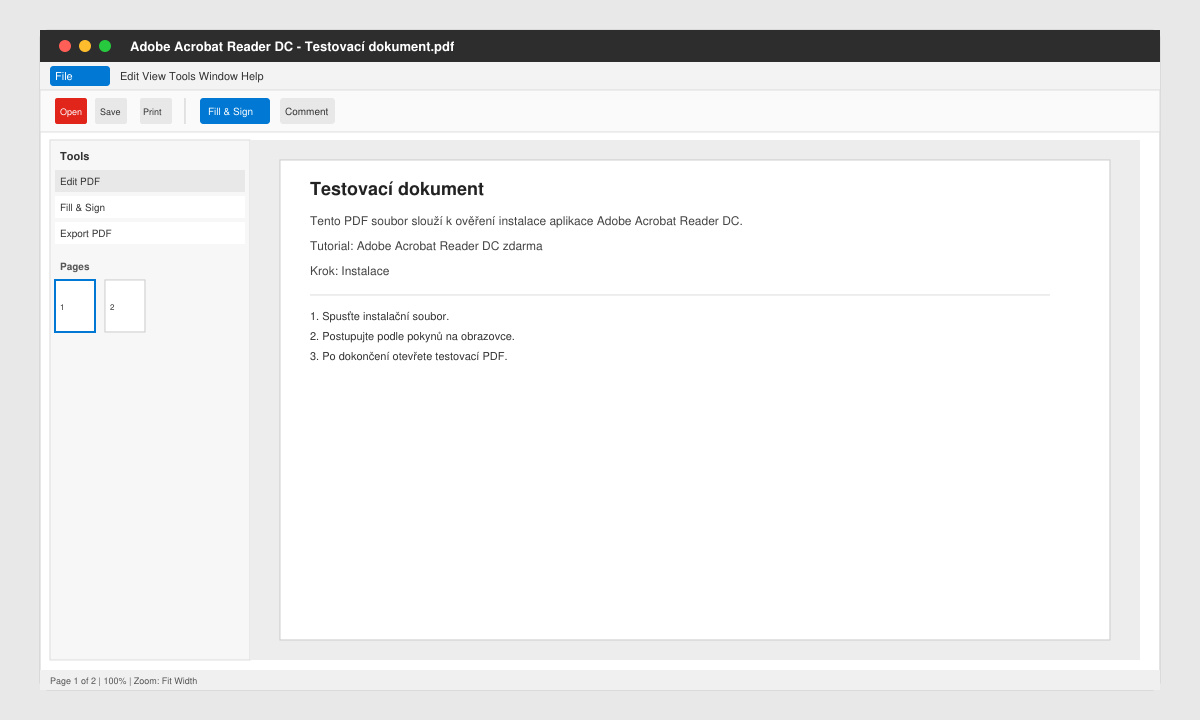Click 'Zoom: Fit Width' in status bar

tap(166, 681)
